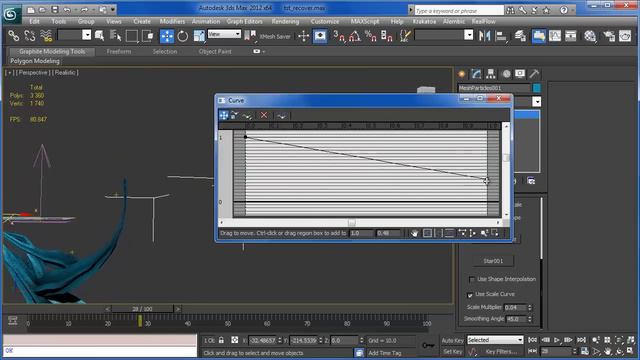Uncheck Use Scale Curve checkbox
This screenshot has width=640, height=360.
pyautogui.click(x=470, y=295)
